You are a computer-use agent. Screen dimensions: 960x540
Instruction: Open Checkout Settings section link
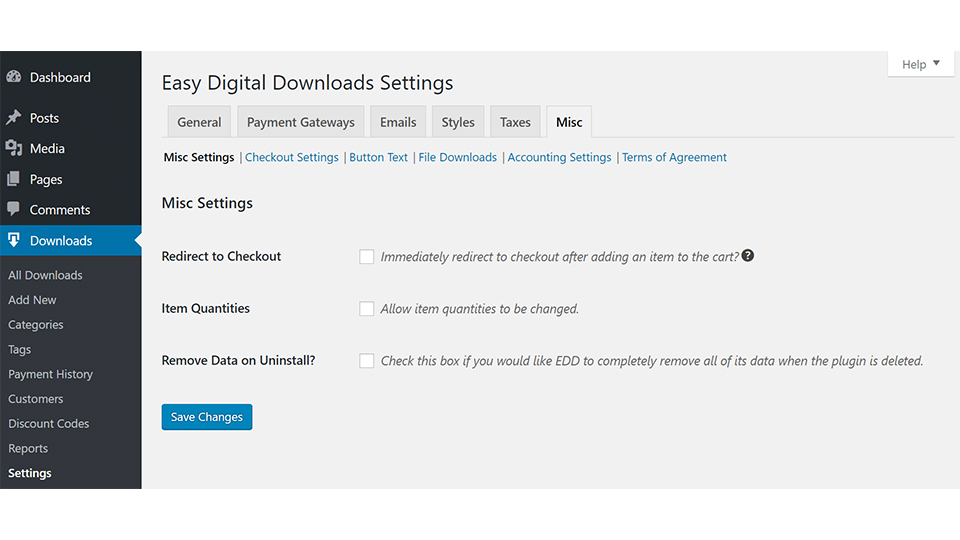pos(291,157)
